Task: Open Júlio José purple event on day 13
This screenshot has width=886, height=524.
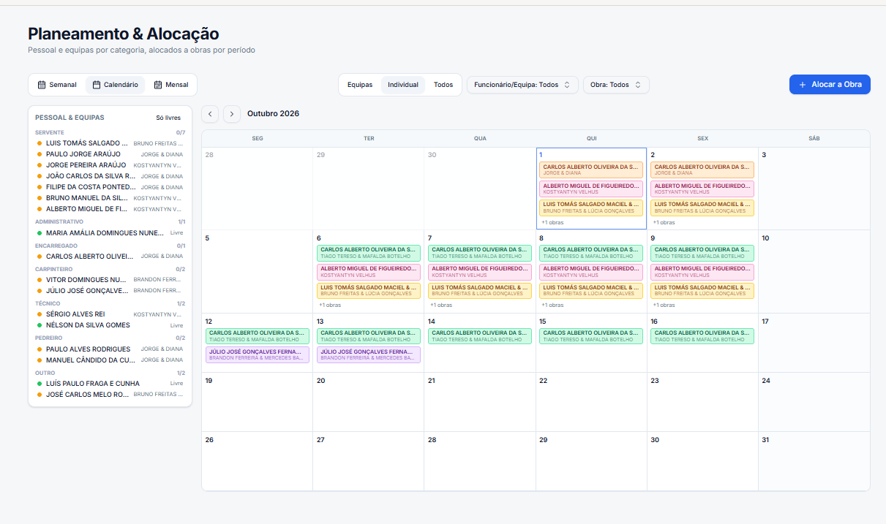Action: pos(368,355)
